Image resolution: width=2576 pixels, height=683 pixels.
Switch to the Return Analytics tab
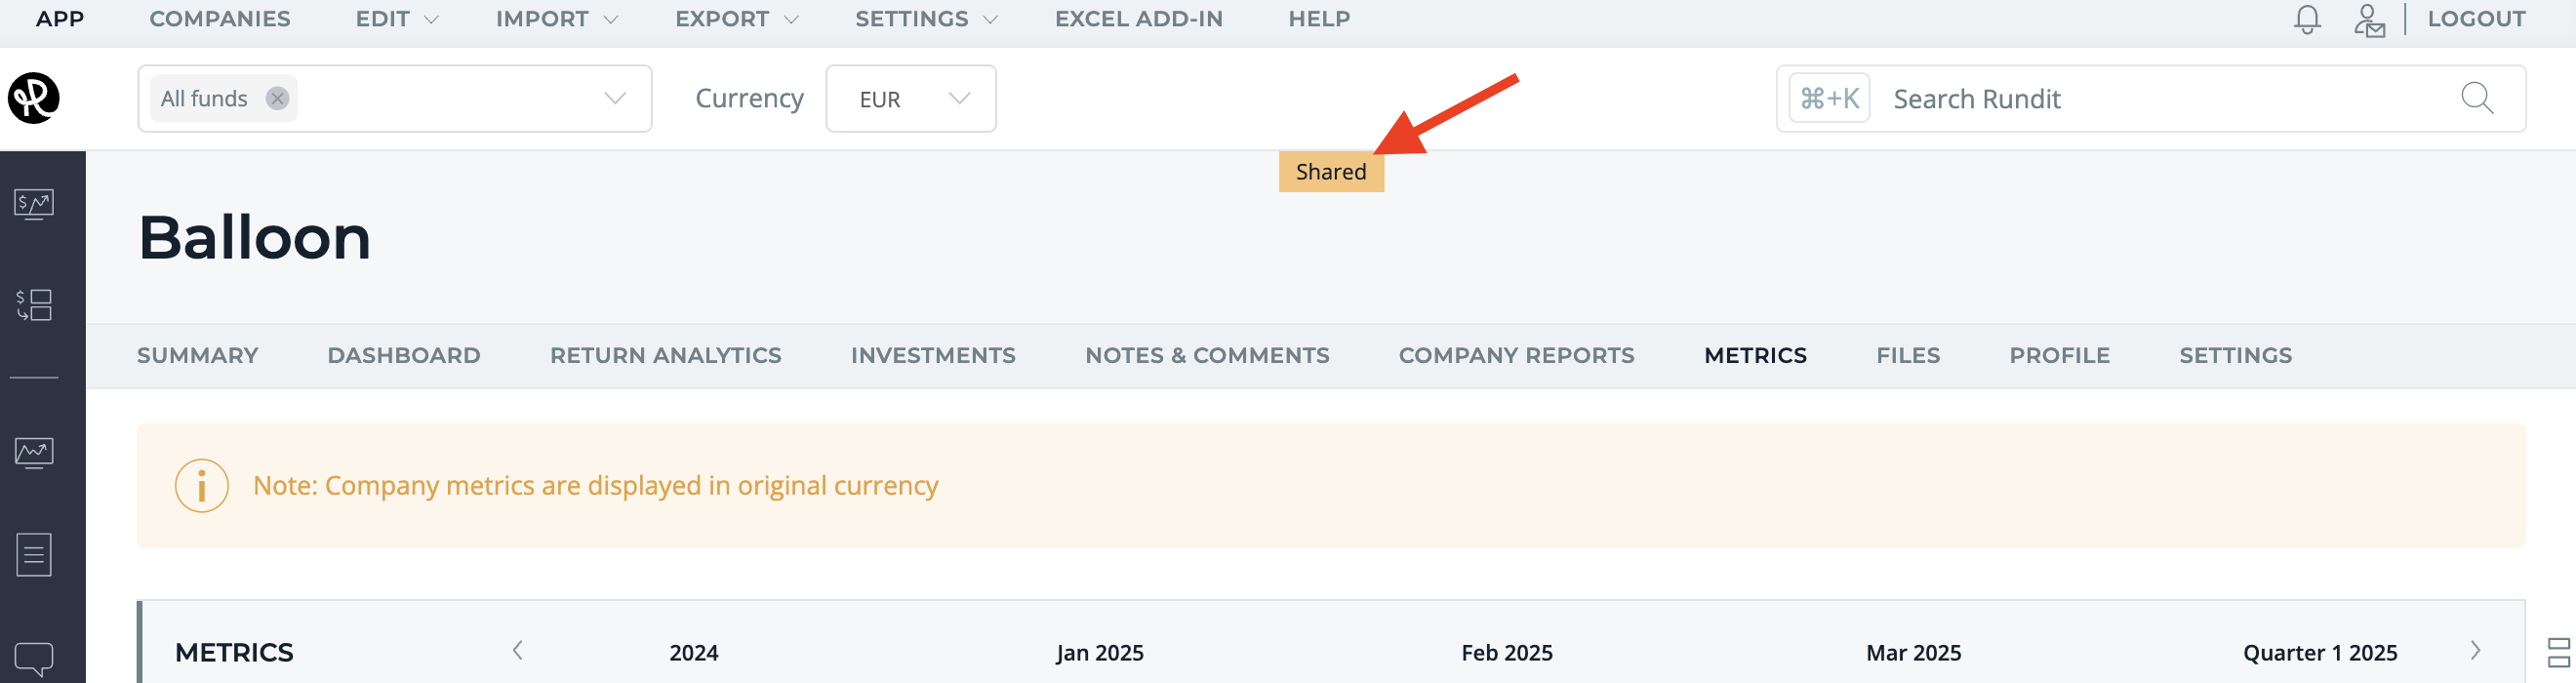point(666,355)
